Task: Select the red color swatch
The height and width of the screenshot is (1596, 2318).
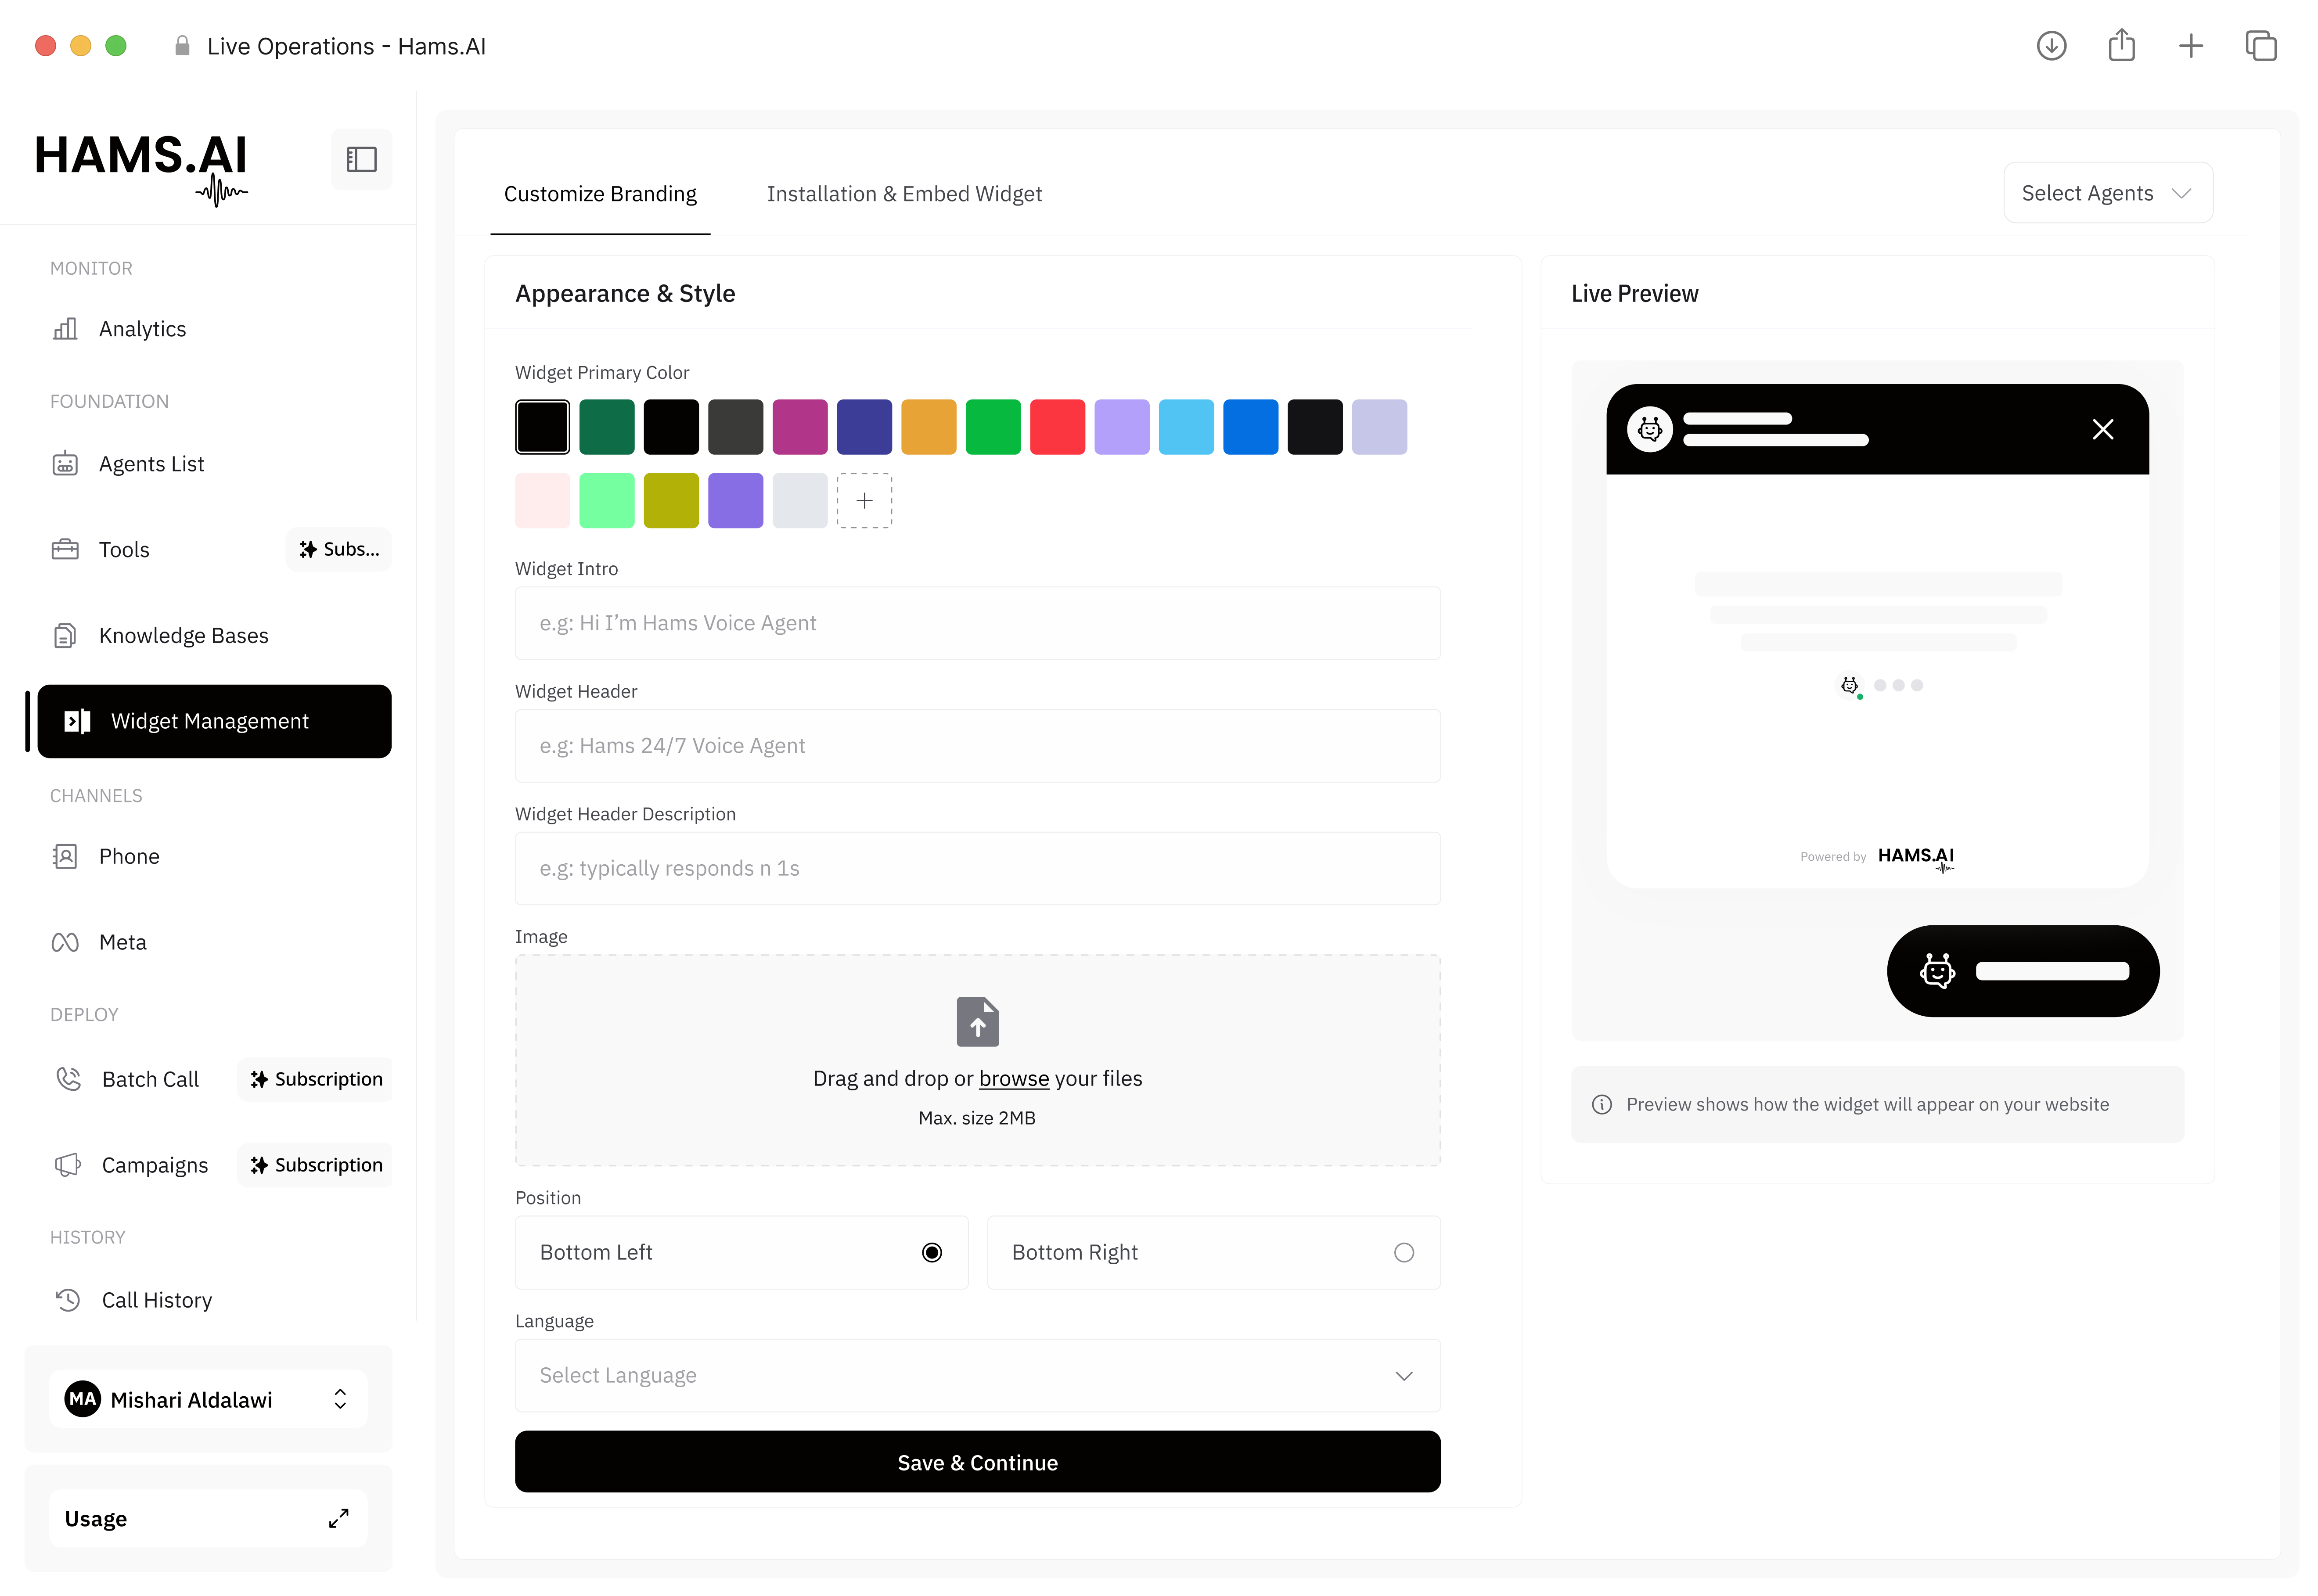Action: [x=1057, y=427]
